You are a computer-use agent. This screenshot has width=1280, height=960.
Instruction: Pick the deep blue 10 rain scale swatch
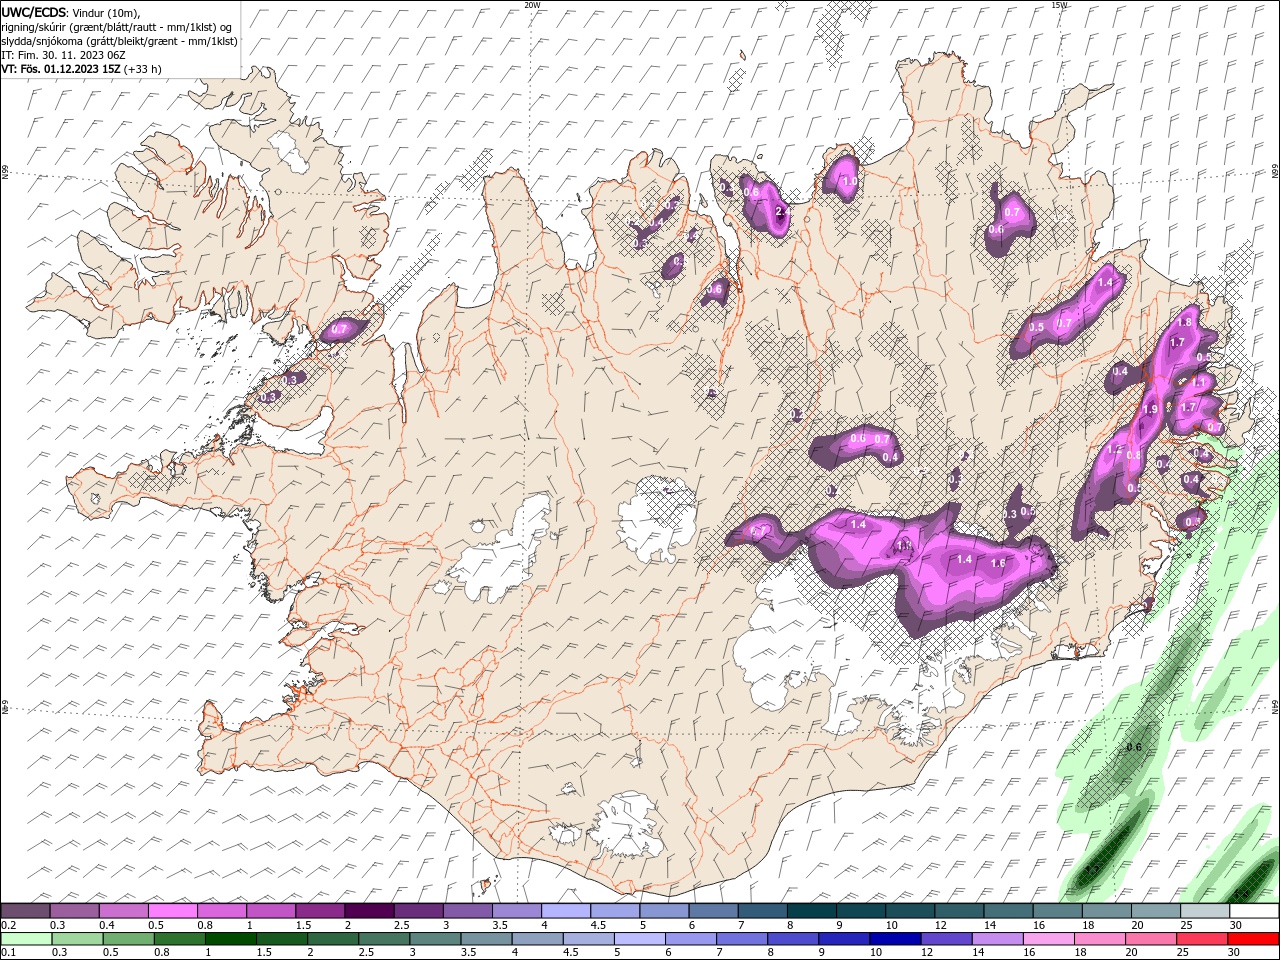tap(894, 939)
